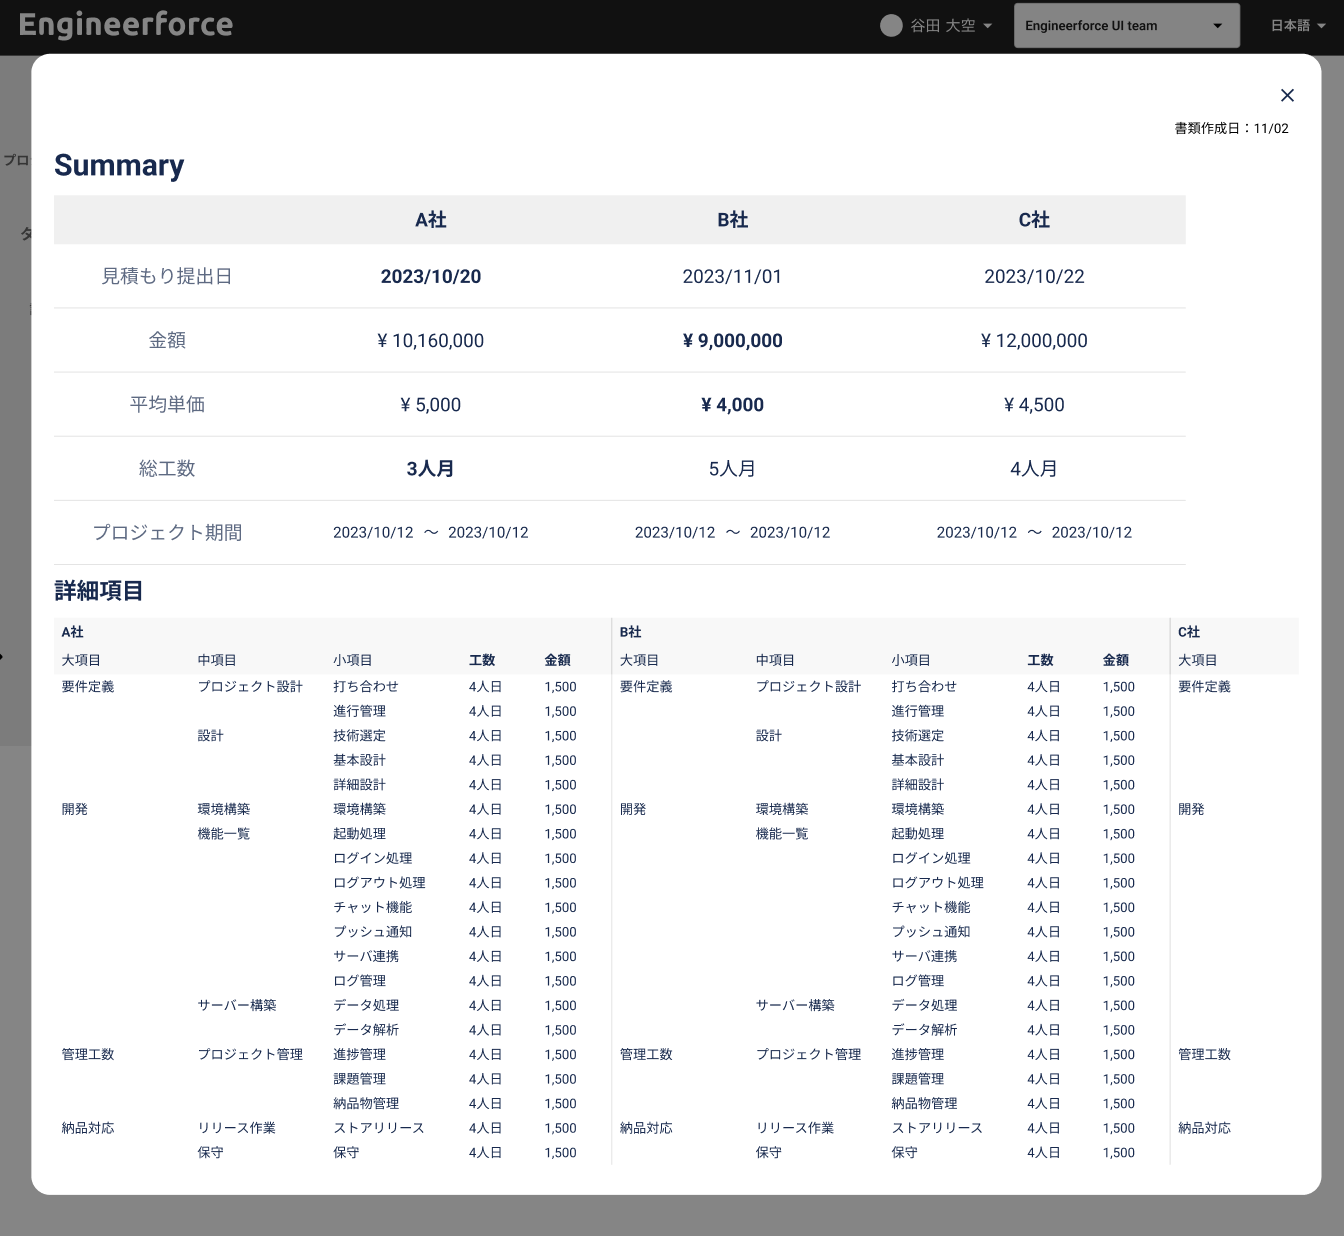Click the 平均単価 row label

pos(166,404)
